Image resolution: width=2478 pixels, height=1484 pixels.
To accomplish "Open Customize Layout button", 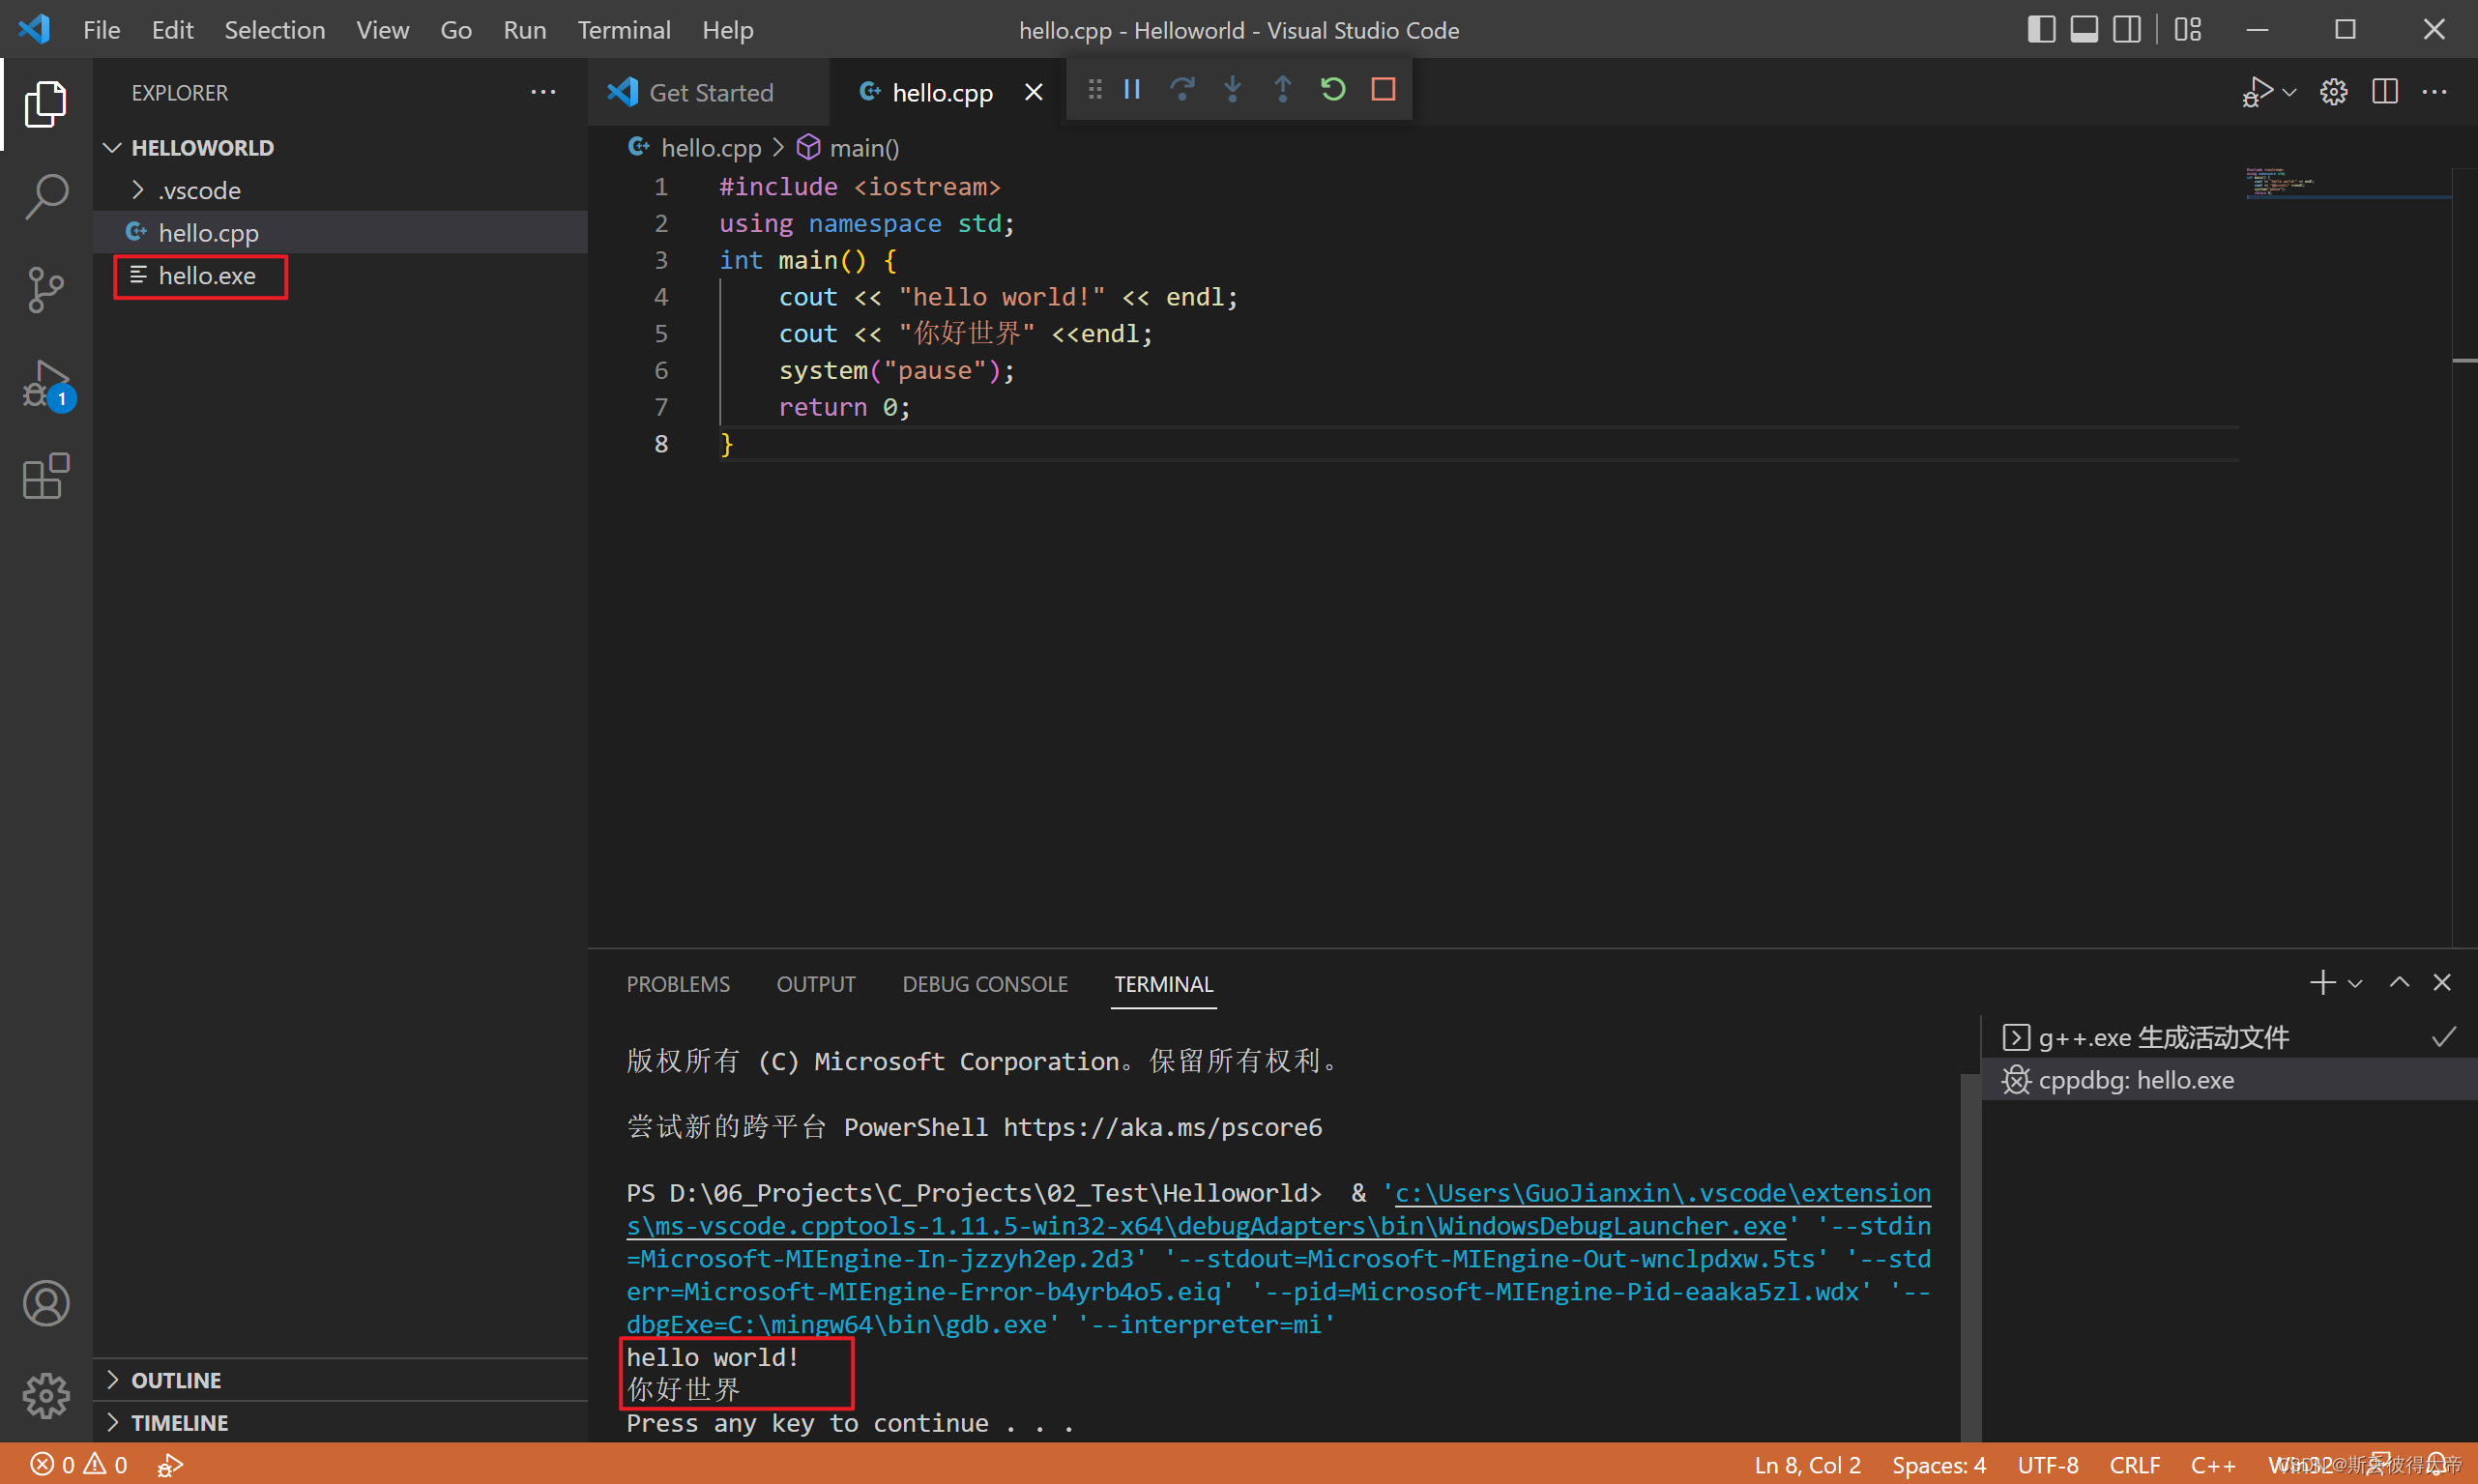I will click(x=2188, y=30).
